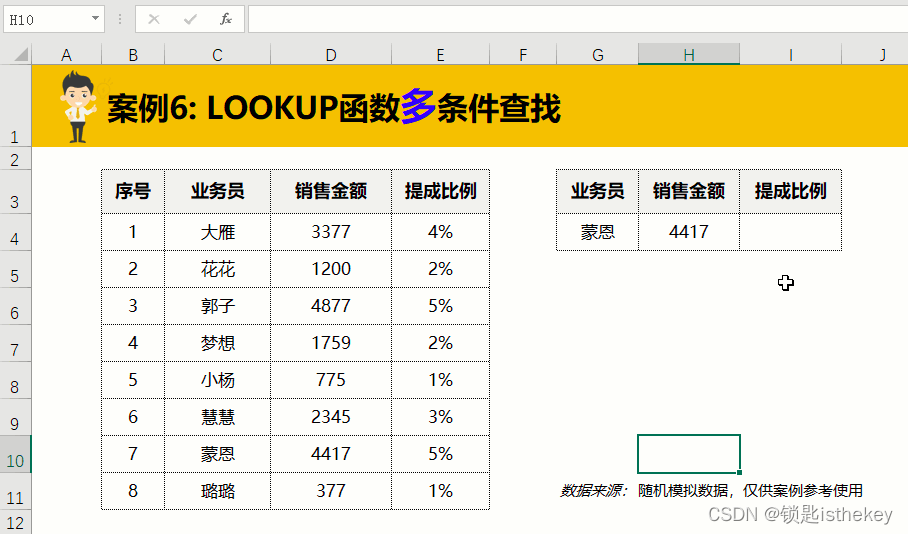908x534 pixels.
Task: Click the sequence number cell '8'
Action: (133, 491)
